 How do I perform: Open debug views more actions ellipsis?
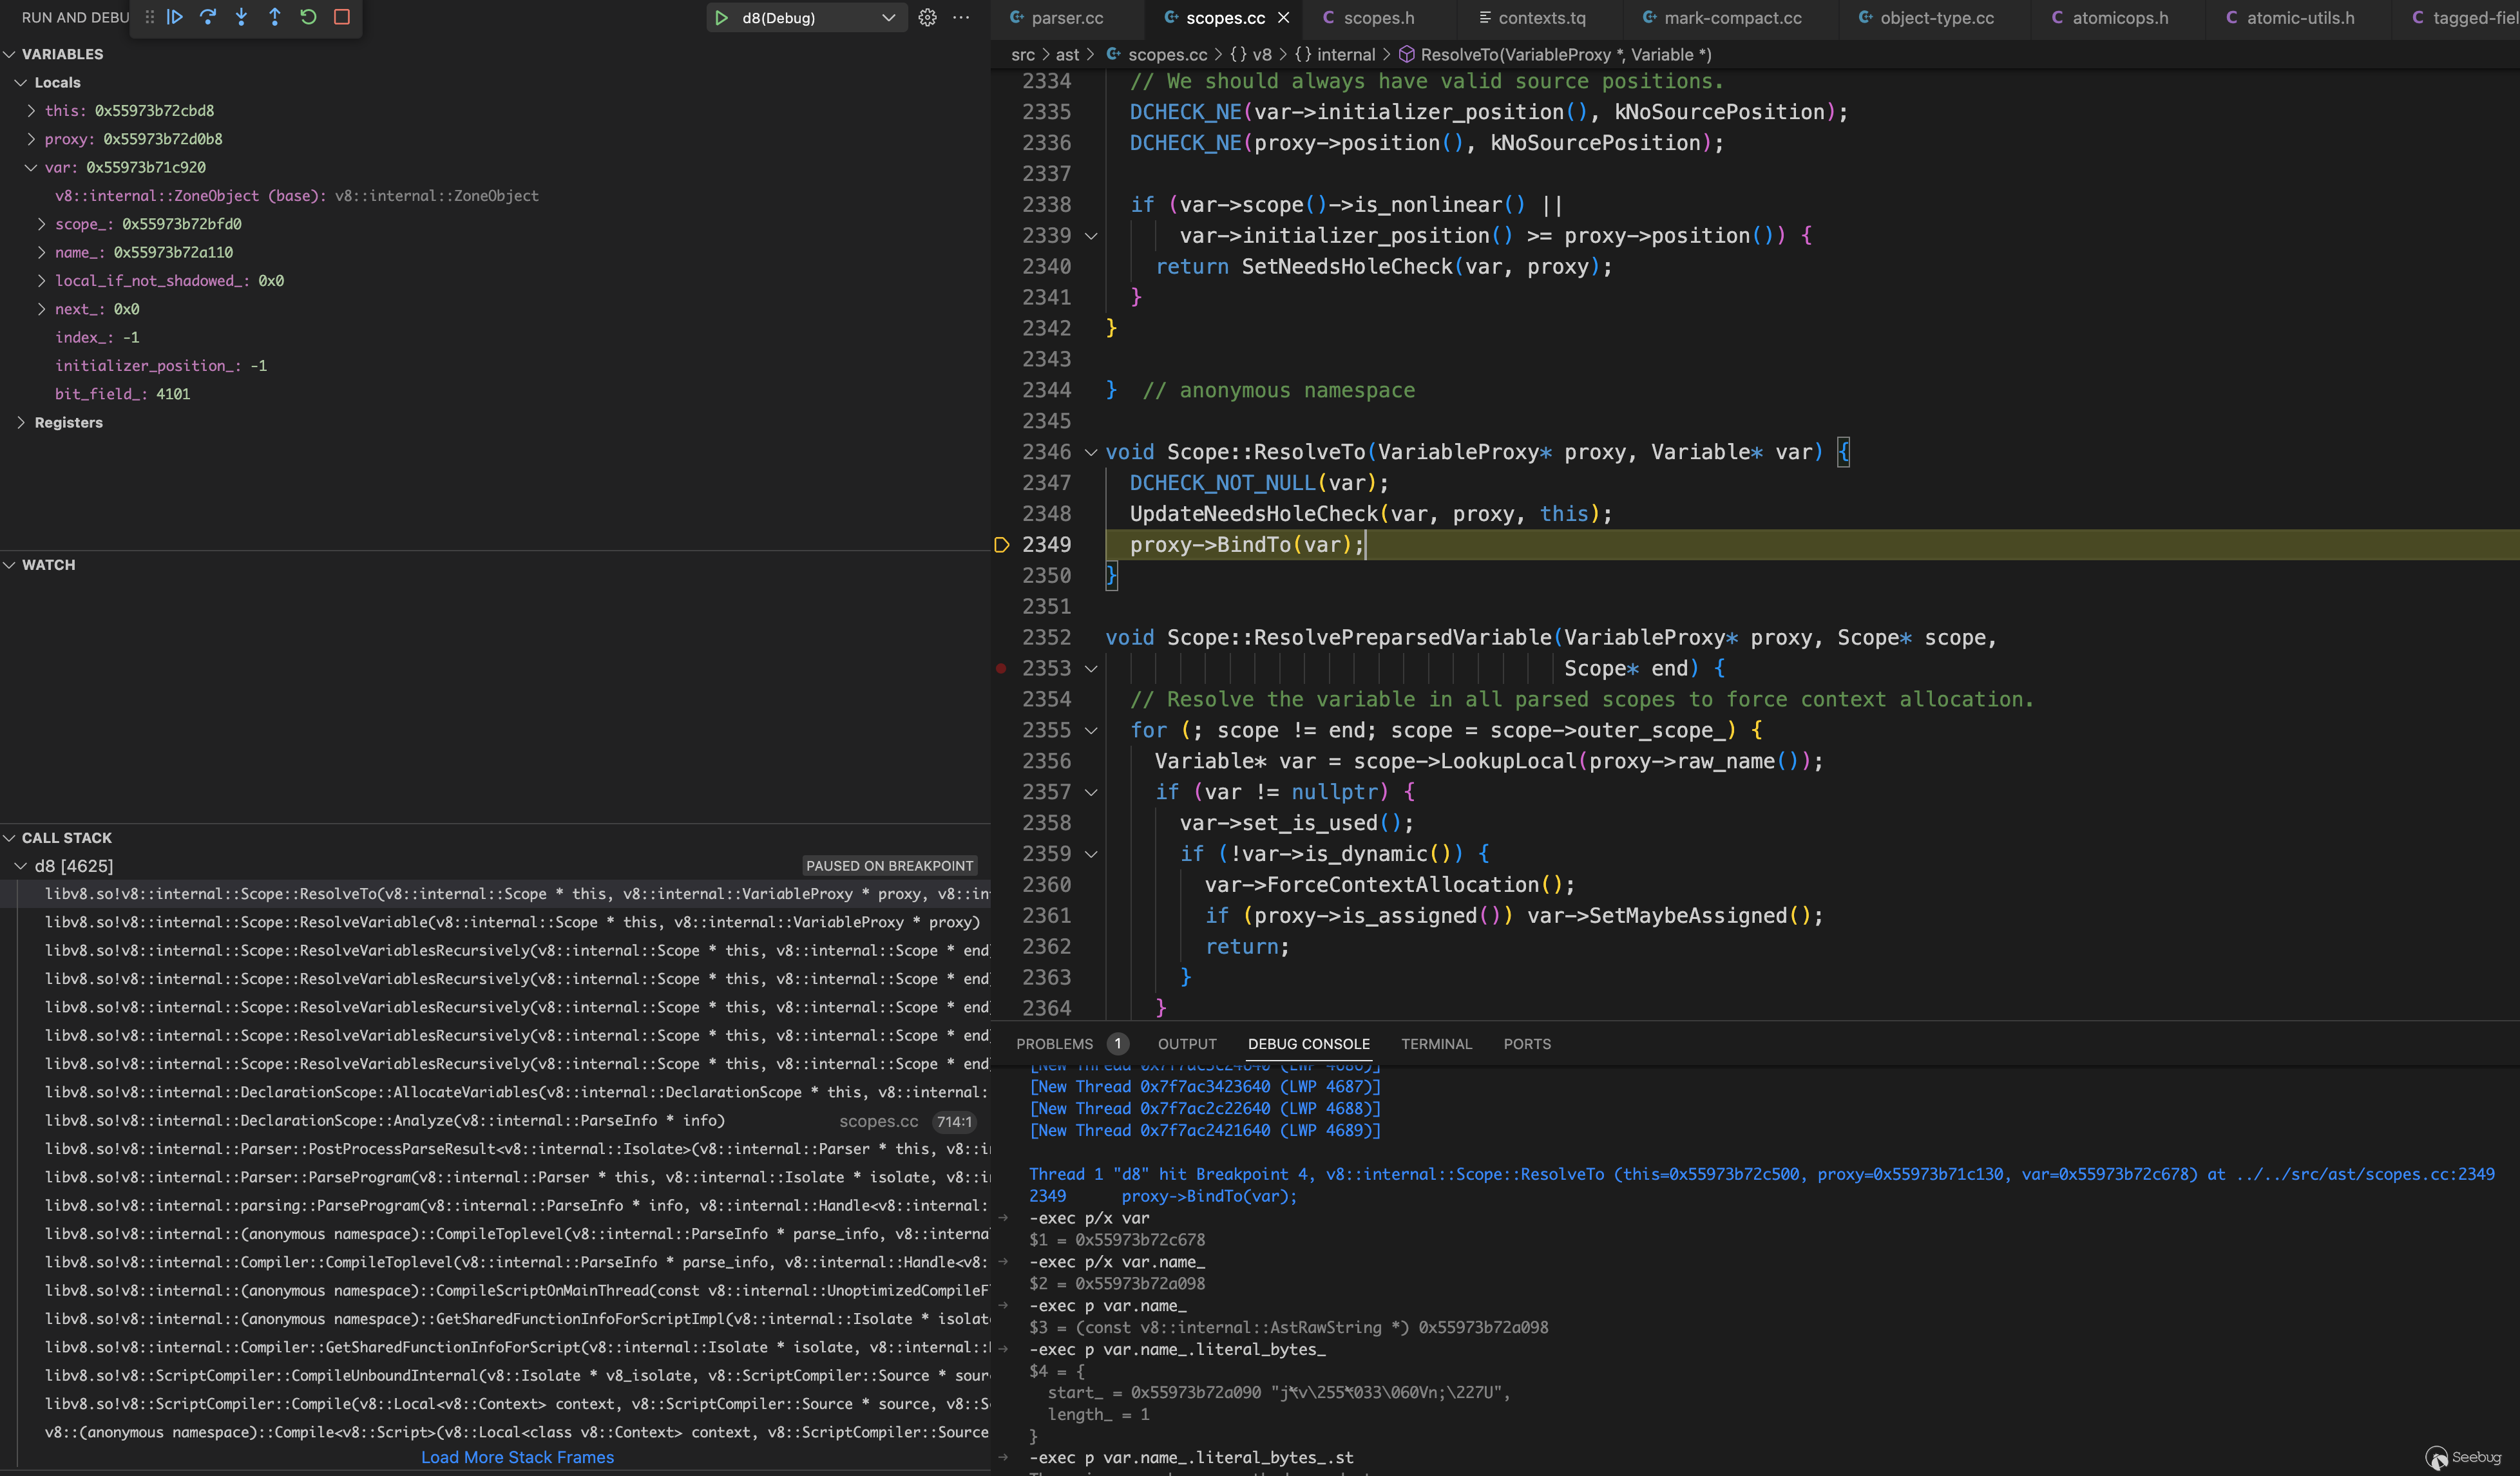[x=961, y=18]
